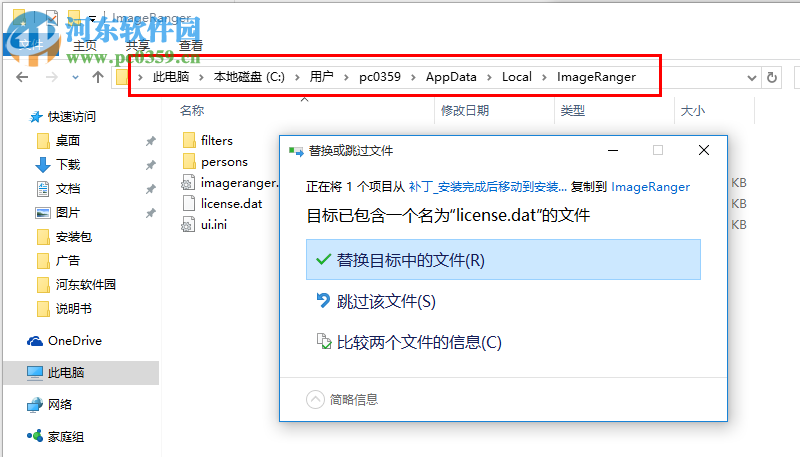Expand chevron after 本地磁盘 (C:)
This screenshot has height=457, width=800.
point(297,78)
